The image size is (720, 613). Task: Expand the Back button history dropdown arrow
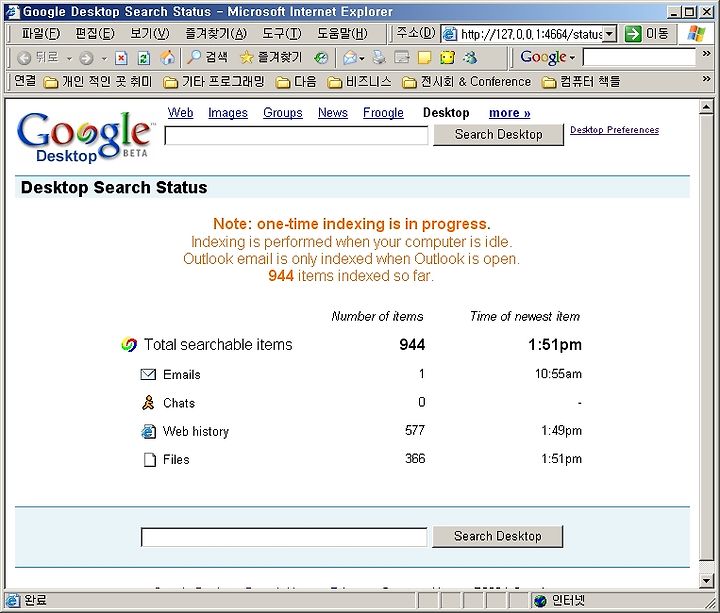coord(69,58)
